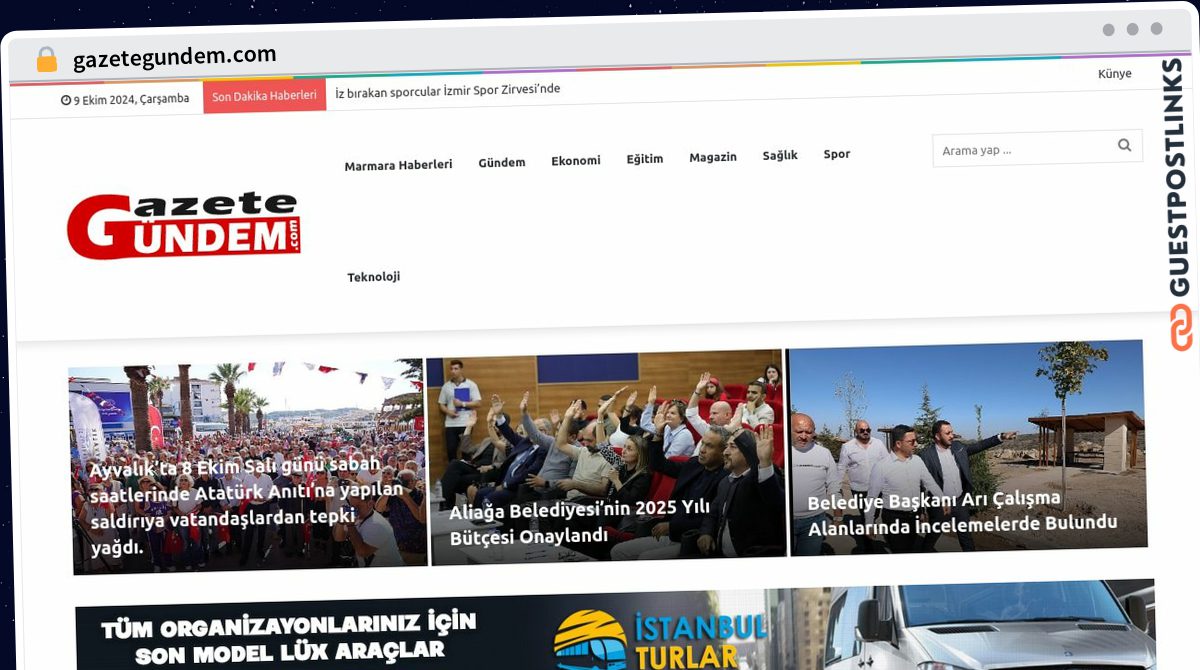Click the search magnifier icon
The height and width of the screenshot is (670, 1200).
[1124, 146]
